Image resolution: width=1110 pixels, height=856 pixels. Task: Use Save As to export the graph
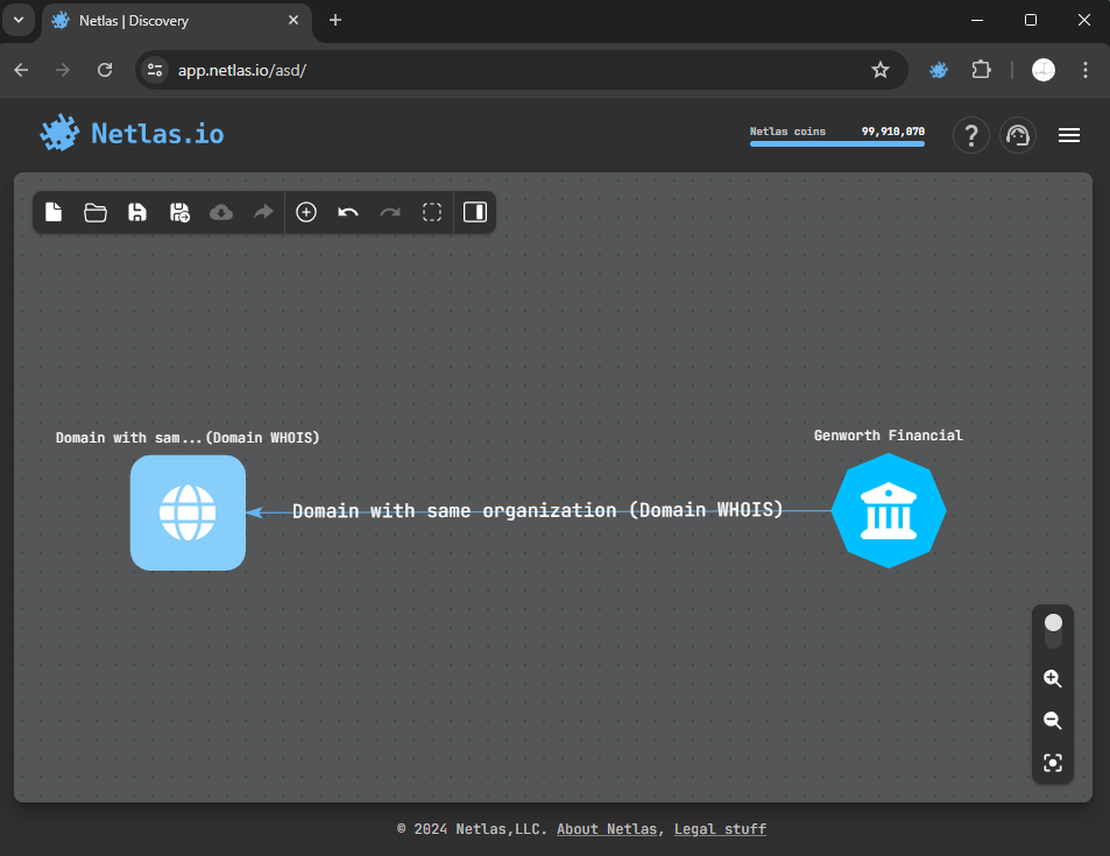pyautogui.click(x=179, y=212)
